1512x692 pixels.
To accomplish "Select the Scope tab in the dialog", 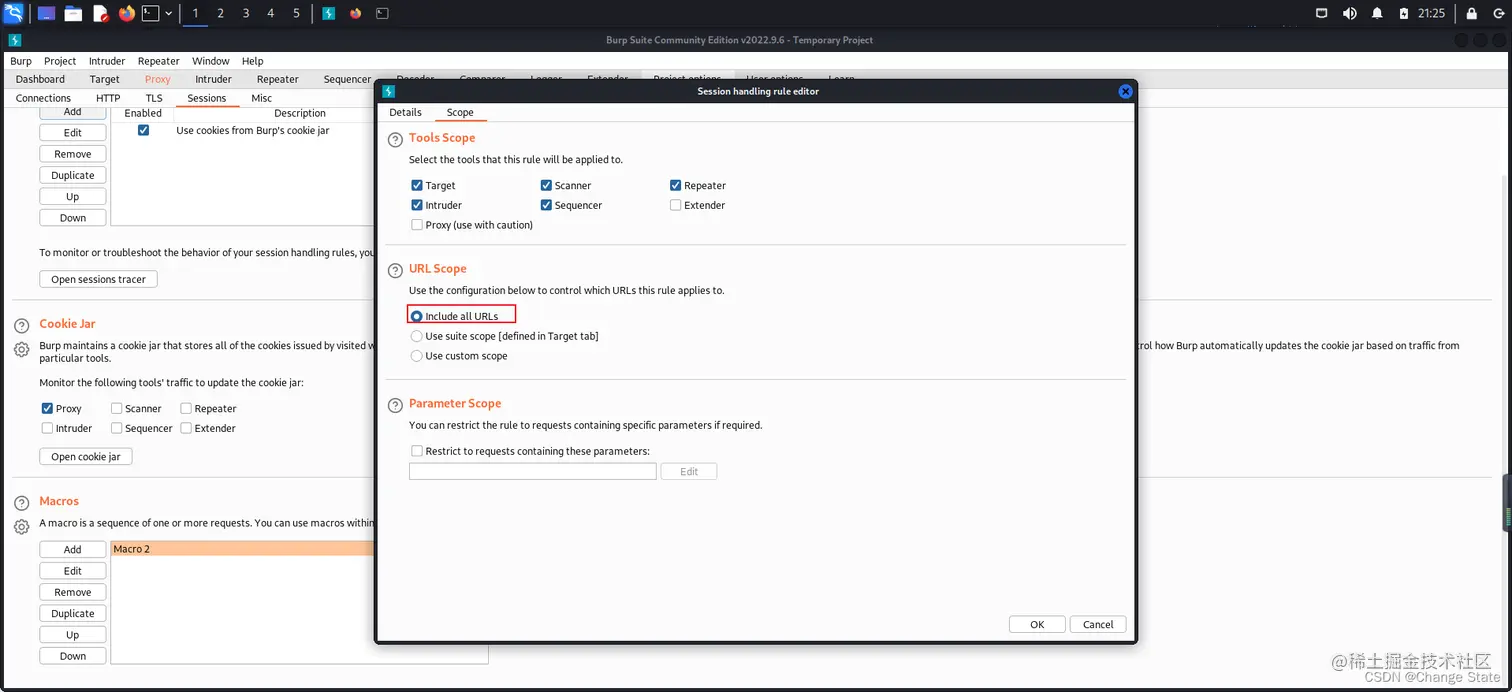I will point(460,112).
